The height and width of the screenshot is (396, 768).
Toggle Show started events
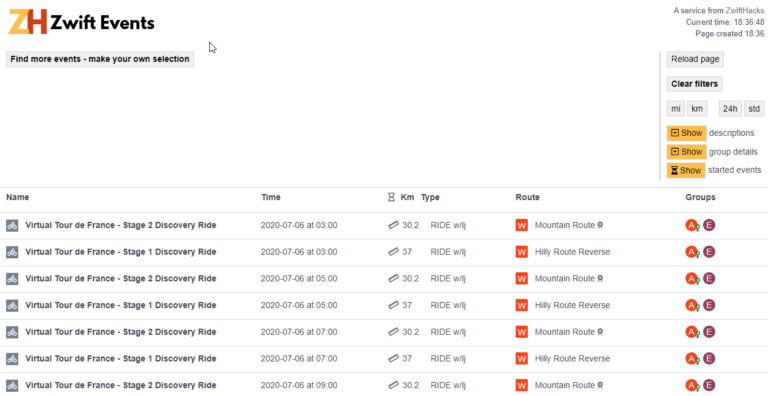(x=686, y=171)
